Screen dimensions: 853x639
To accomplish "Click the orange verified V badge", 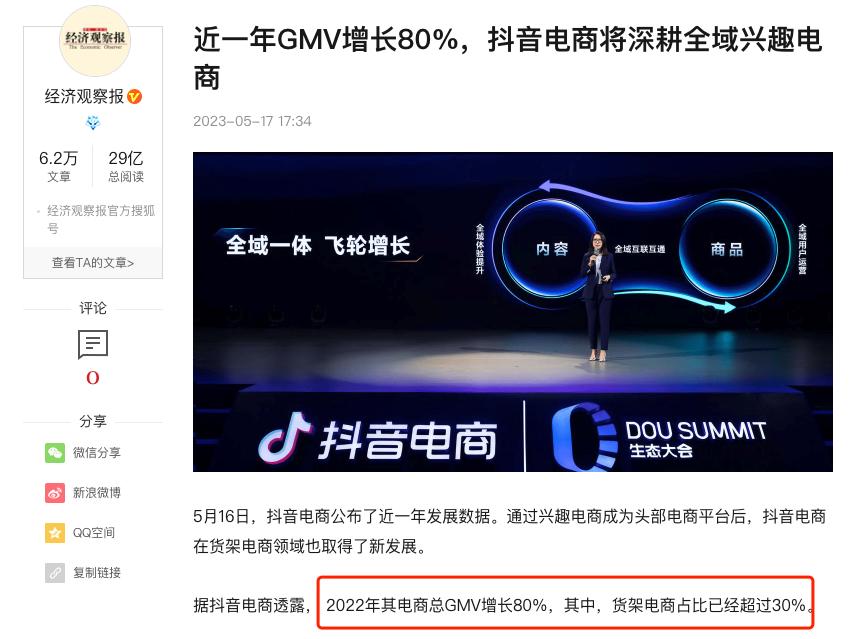I will tap(134, 97).
